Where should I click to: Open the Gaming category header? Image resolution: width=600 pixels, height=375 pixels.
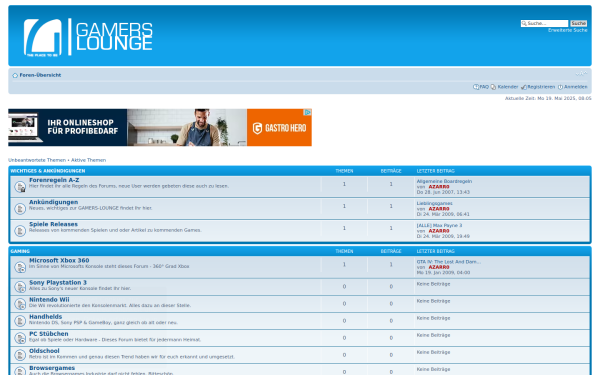pos(20,251)
